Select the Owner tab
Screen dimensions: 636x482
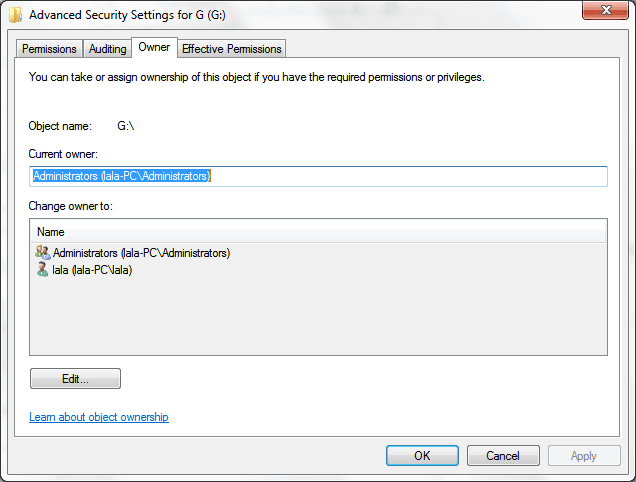point(154,48)
